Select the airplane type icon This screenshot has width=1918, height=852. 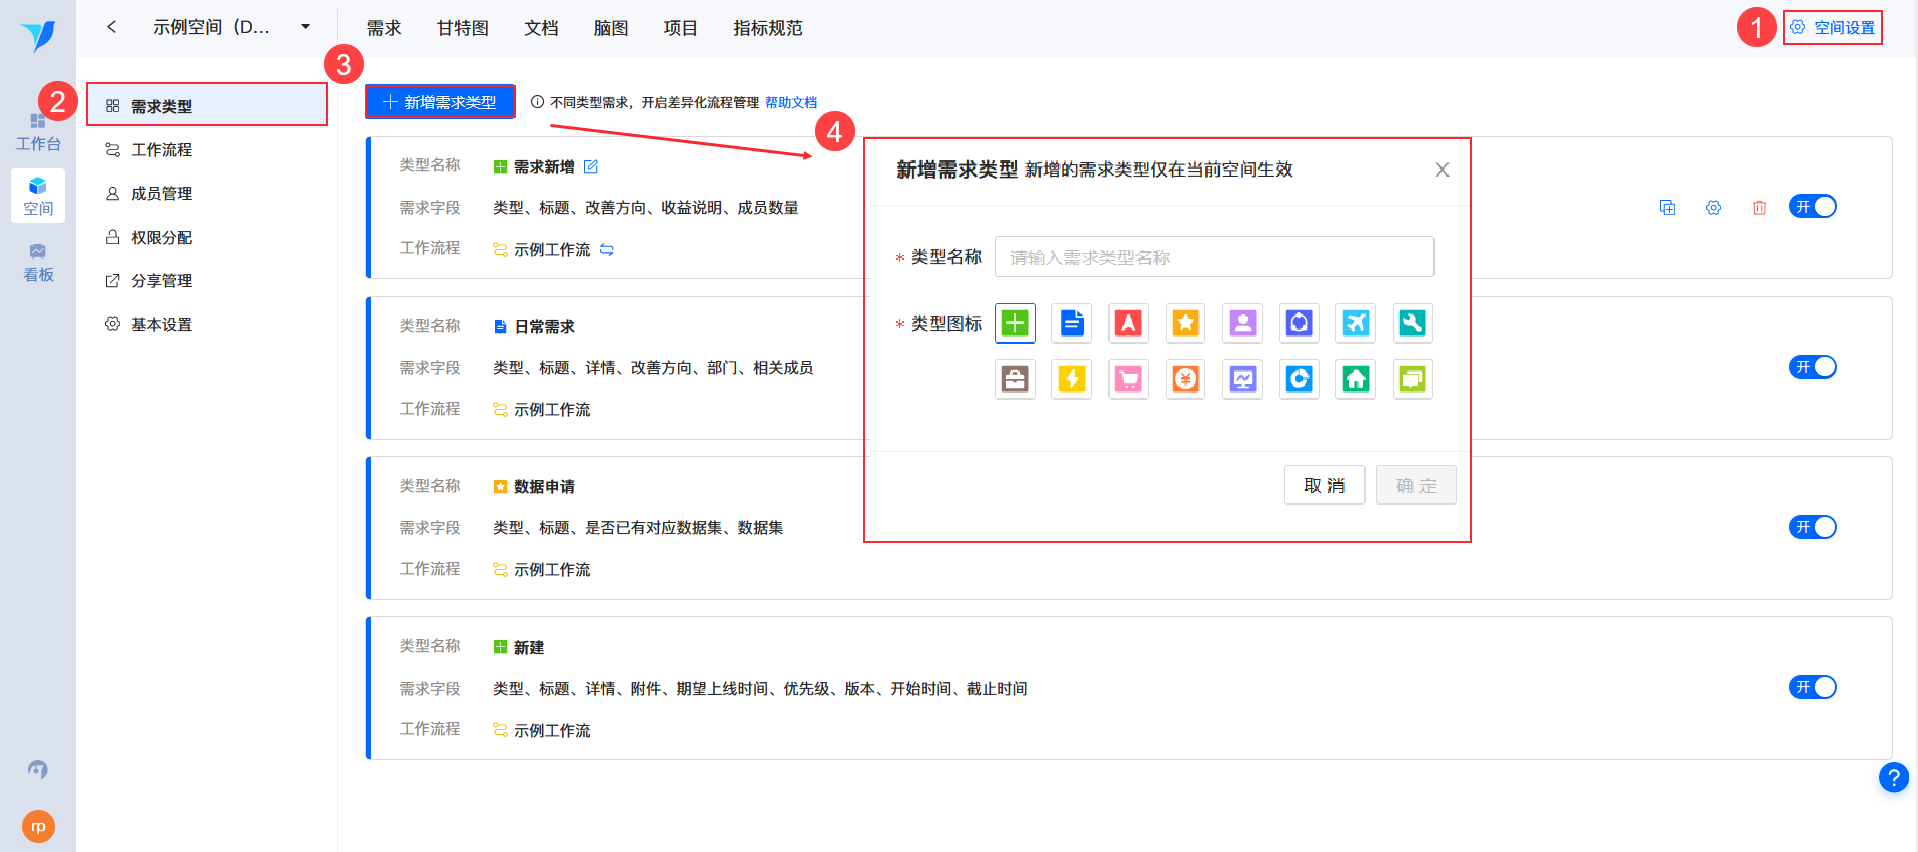point(1356,323)
